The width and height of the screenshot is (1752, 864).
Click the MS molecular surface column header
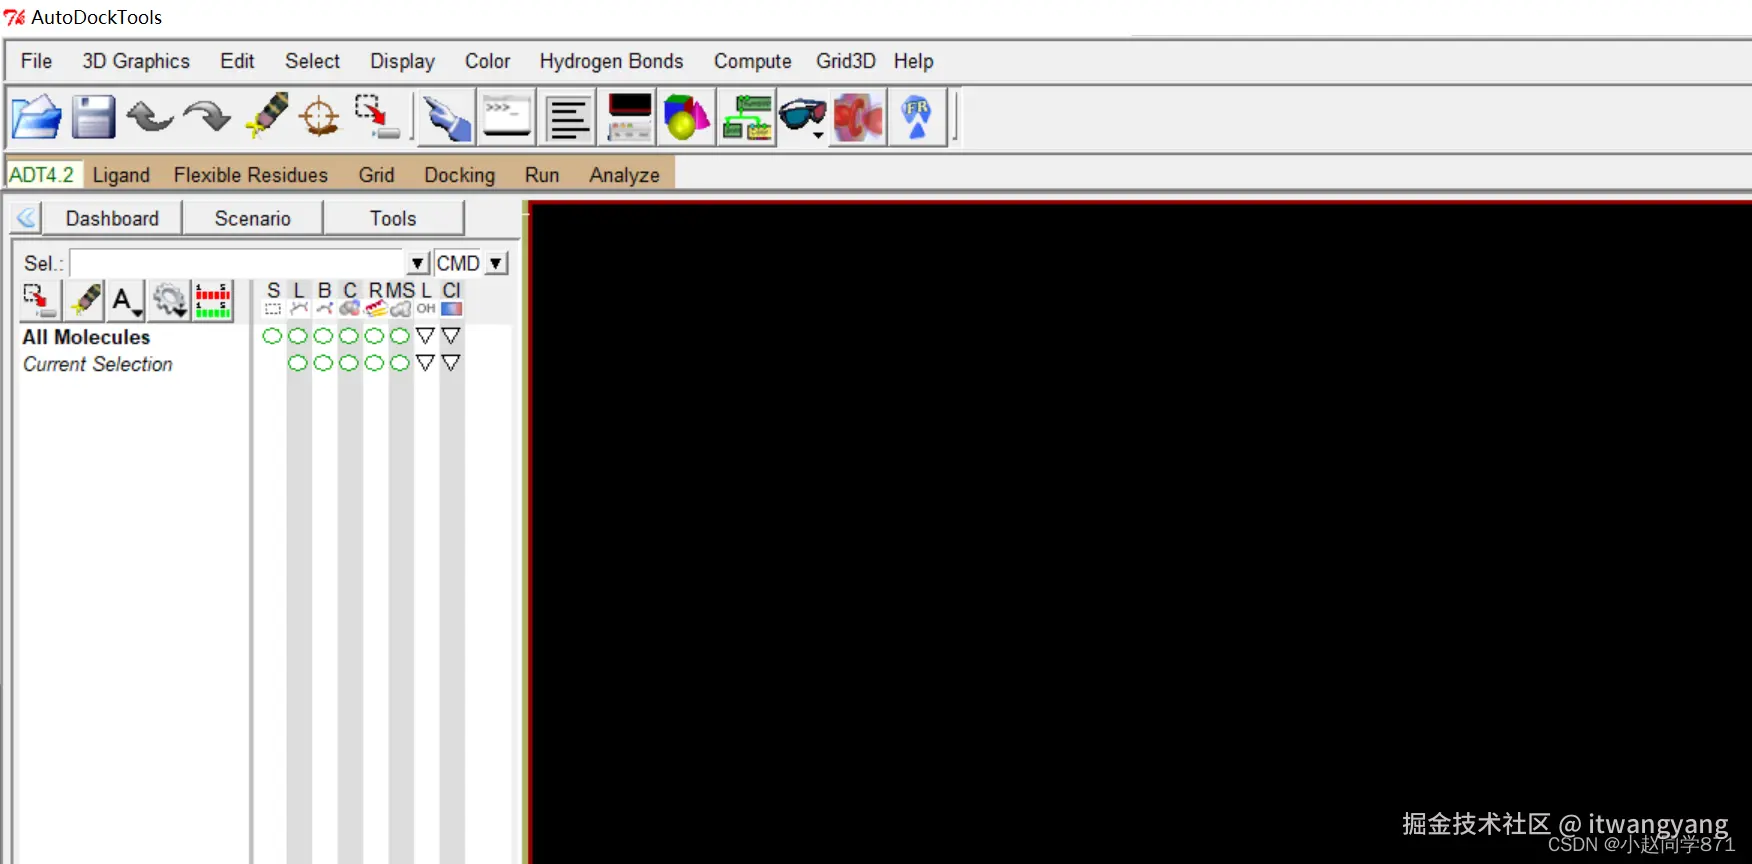pyautogui.click(x=400, y=299)
